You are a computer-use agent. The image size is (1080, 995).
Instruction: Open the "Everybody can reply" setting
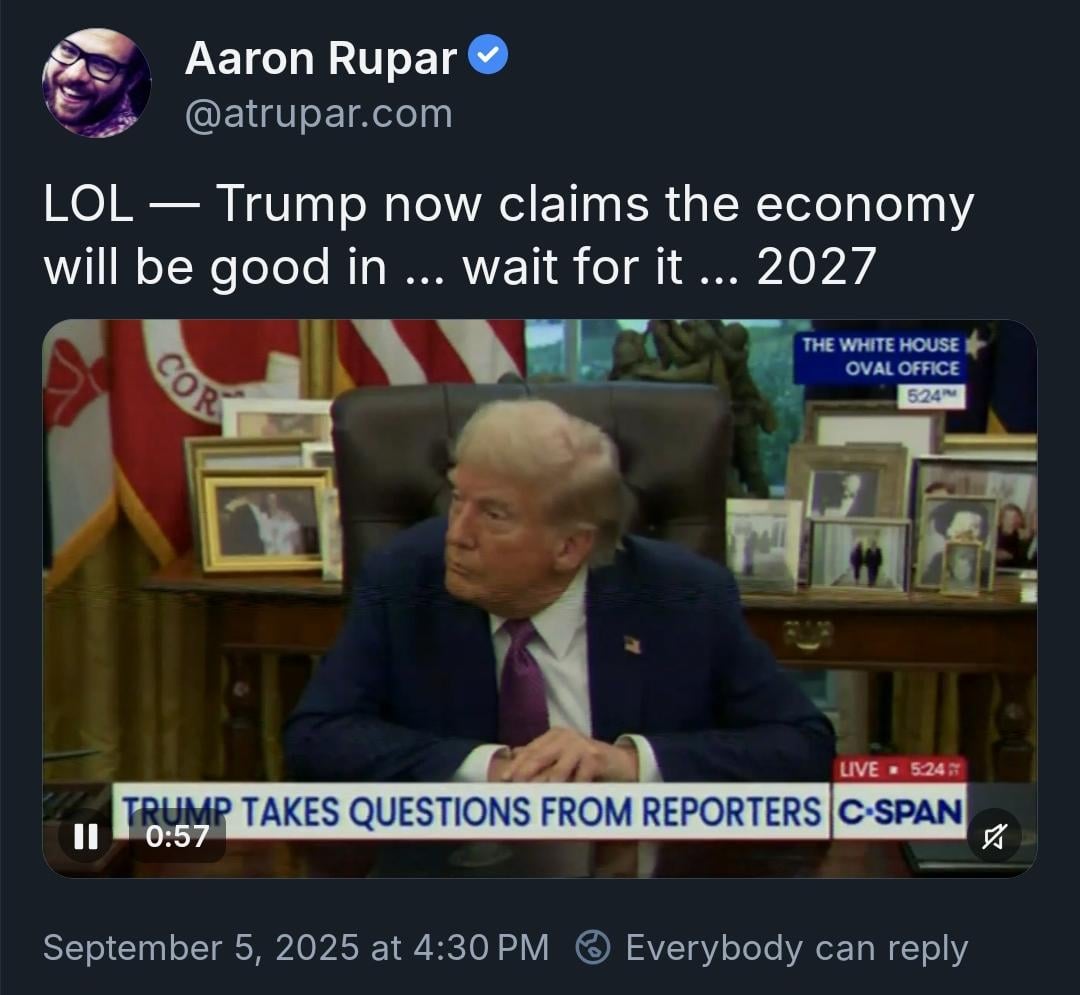click(797, 948)
